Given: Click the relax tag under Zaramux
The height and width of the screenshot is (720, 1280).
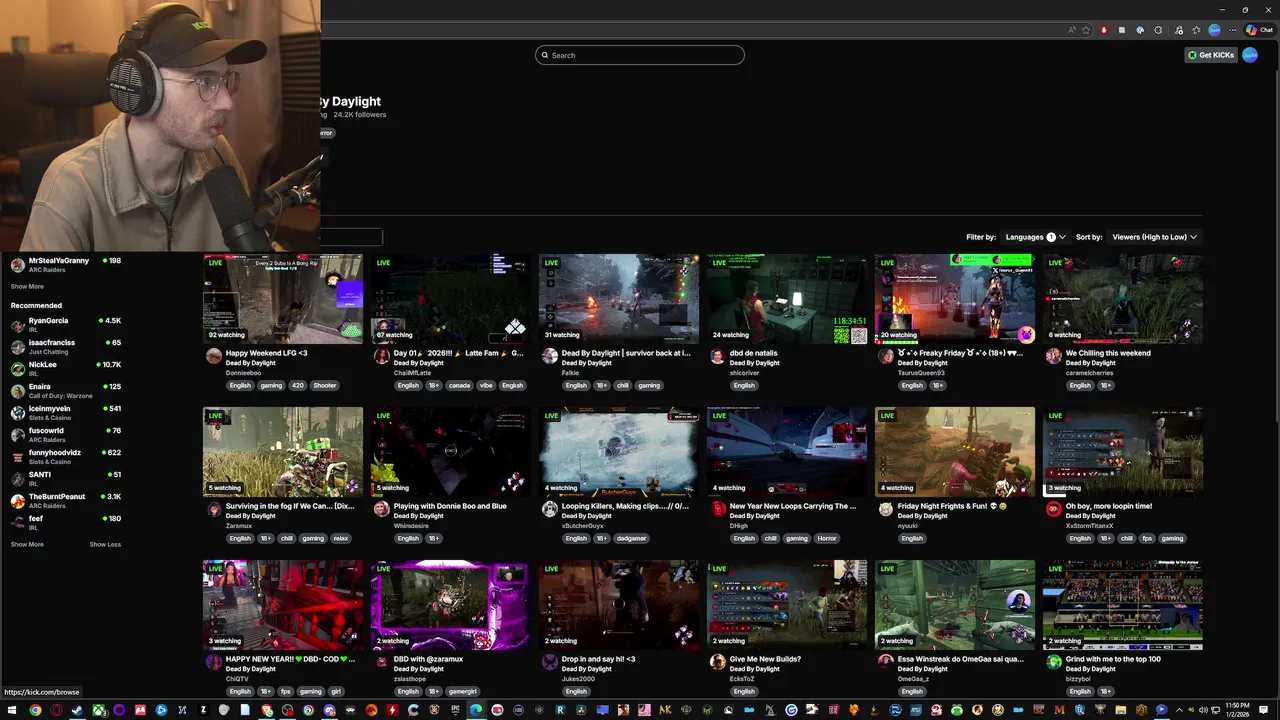Looking at the screenshot, I should pos(341,538).
